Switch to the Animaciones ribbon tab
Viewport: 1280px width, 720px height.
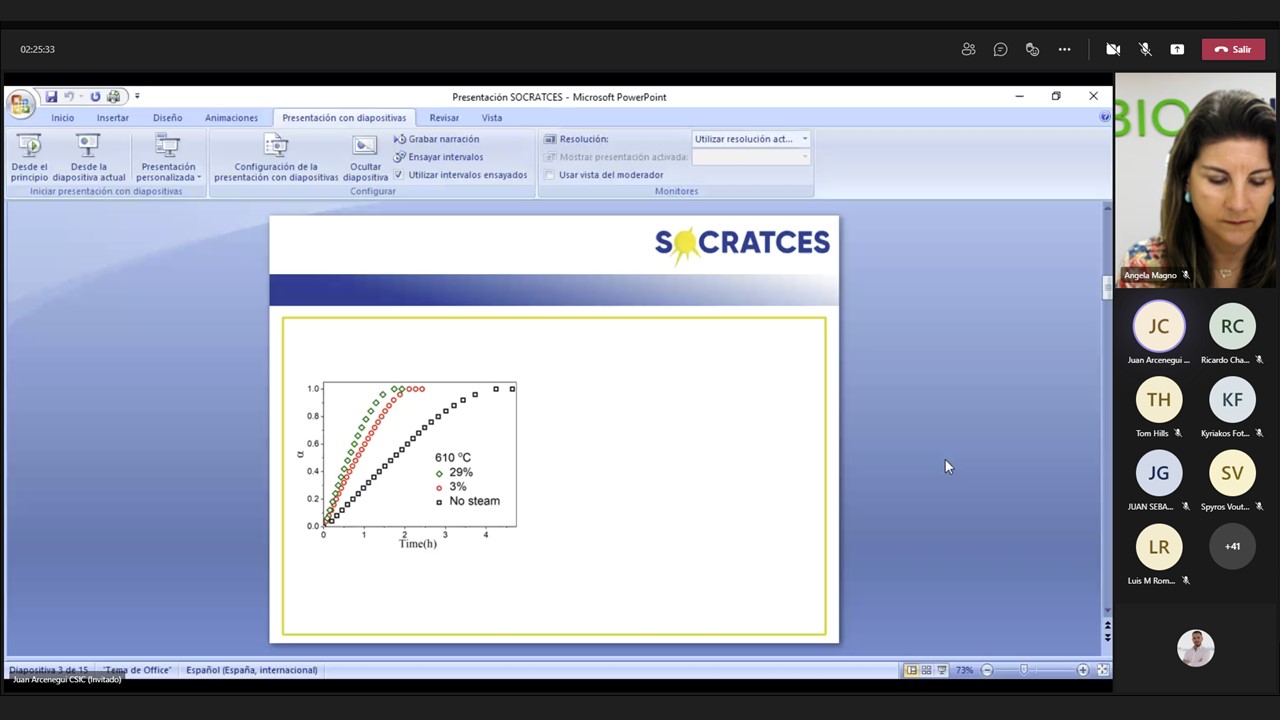tap(231, 118)
